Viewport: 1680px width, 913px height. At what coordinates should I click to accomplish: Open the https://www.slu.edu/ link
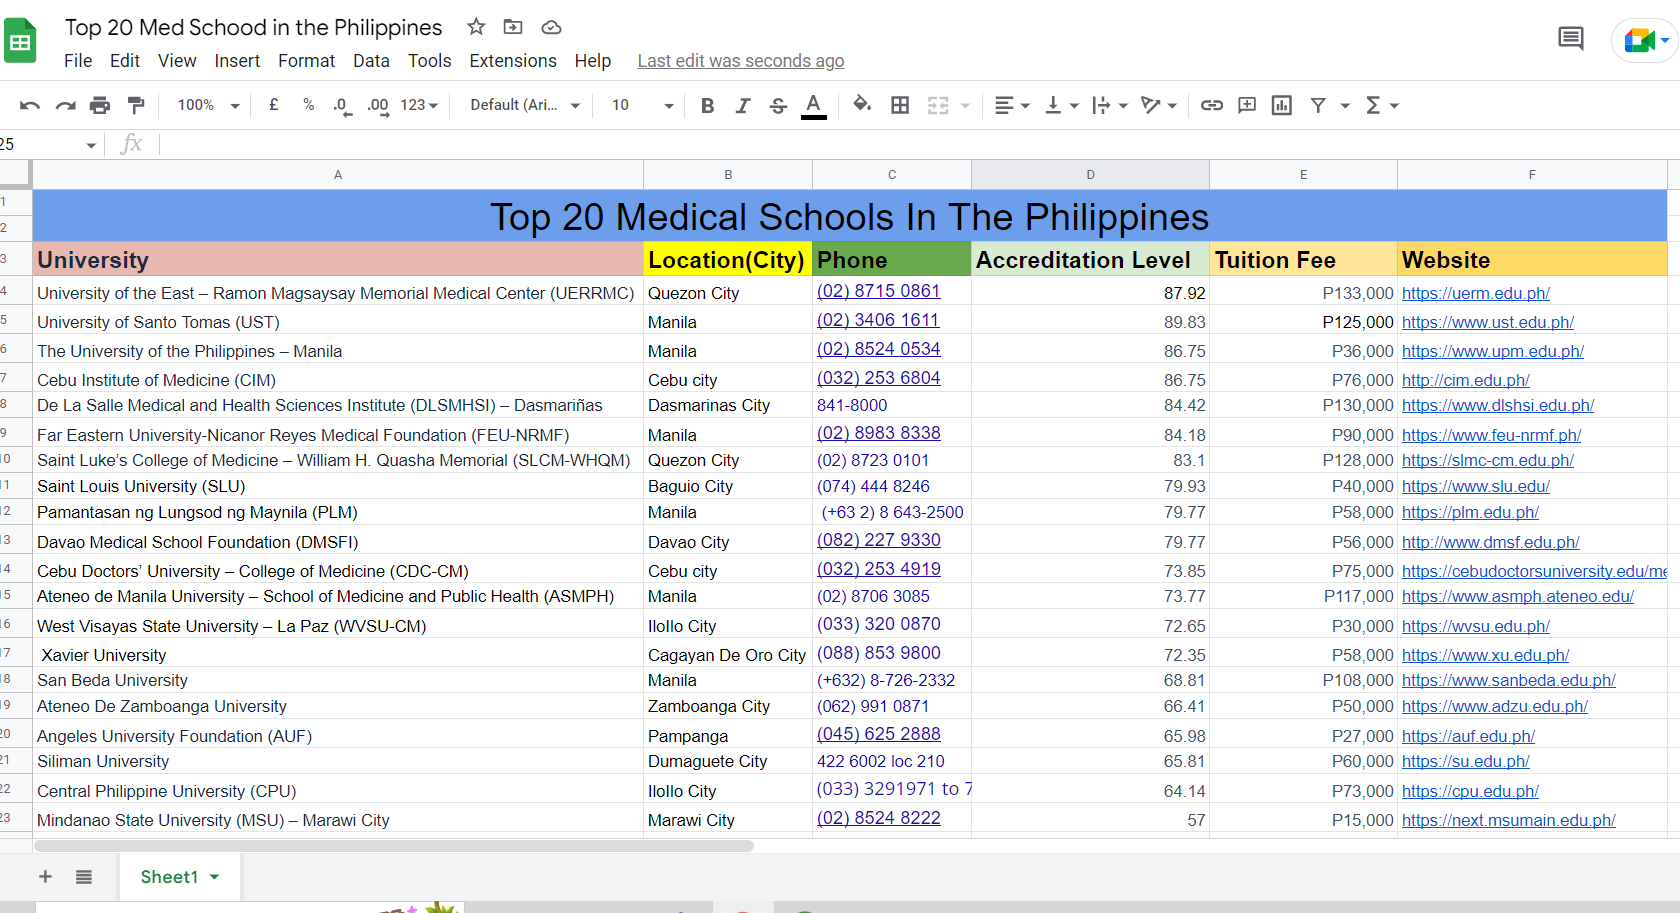click(x=1475, y=486)
